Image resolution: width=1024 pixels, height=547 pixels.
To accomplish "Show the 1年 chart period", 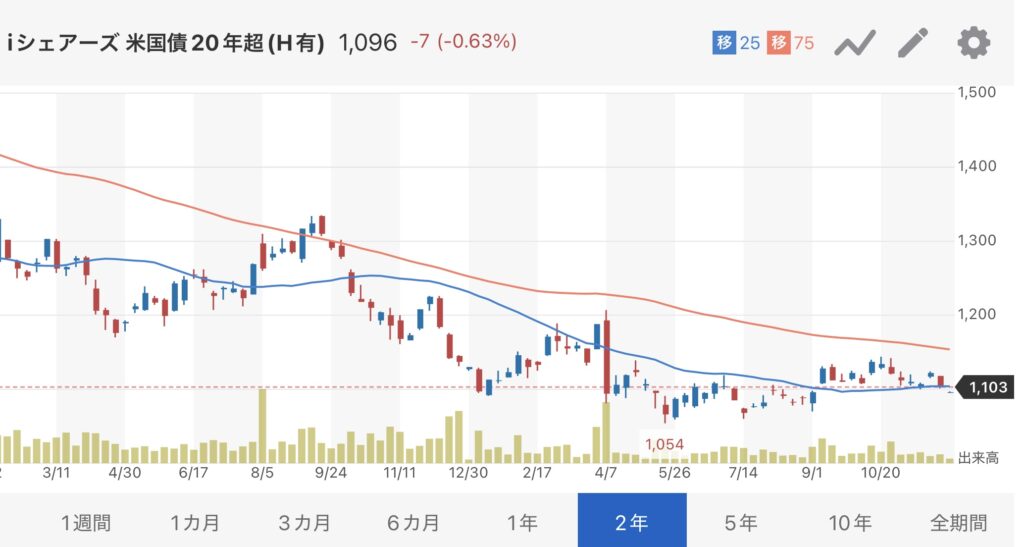I will [x=522, y=522].
